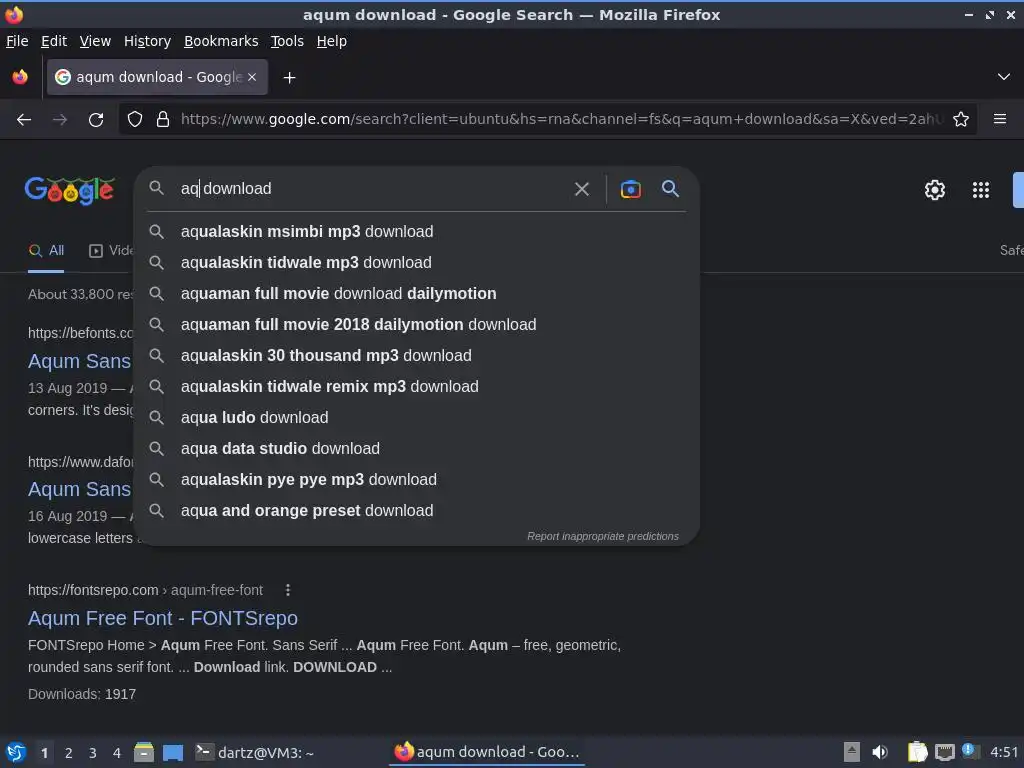Open a new tab with plus

pyautogui.click(x=289, y=78)
